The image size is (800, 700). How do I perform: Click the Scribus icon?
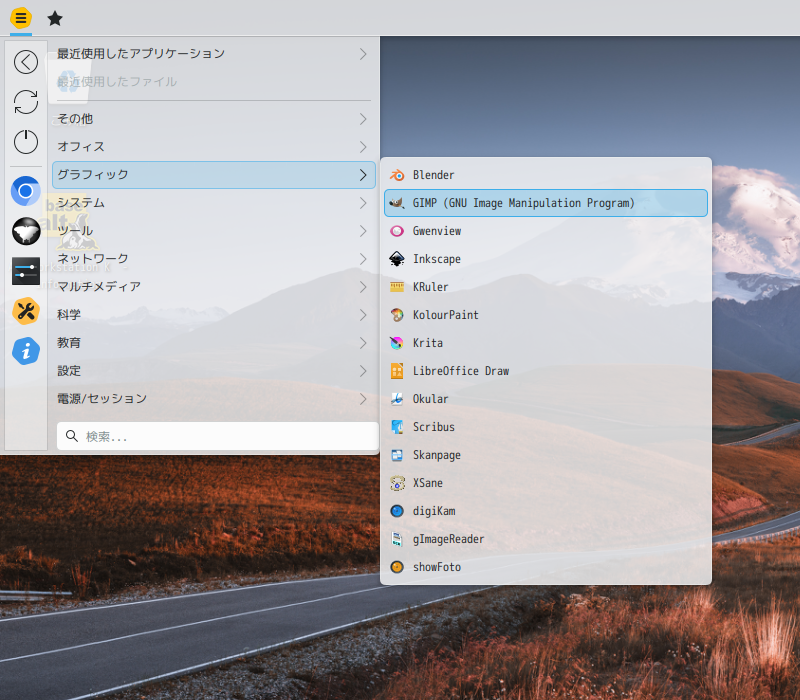click(x=397, y=427)
